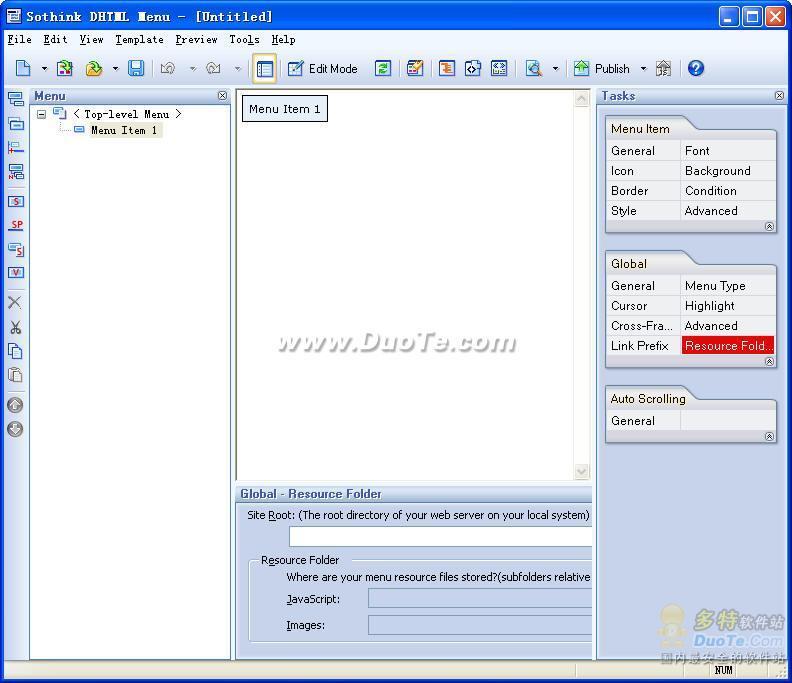Click the sidebar icon with red N
Screen dimensions: 792x683
[16, 172]
